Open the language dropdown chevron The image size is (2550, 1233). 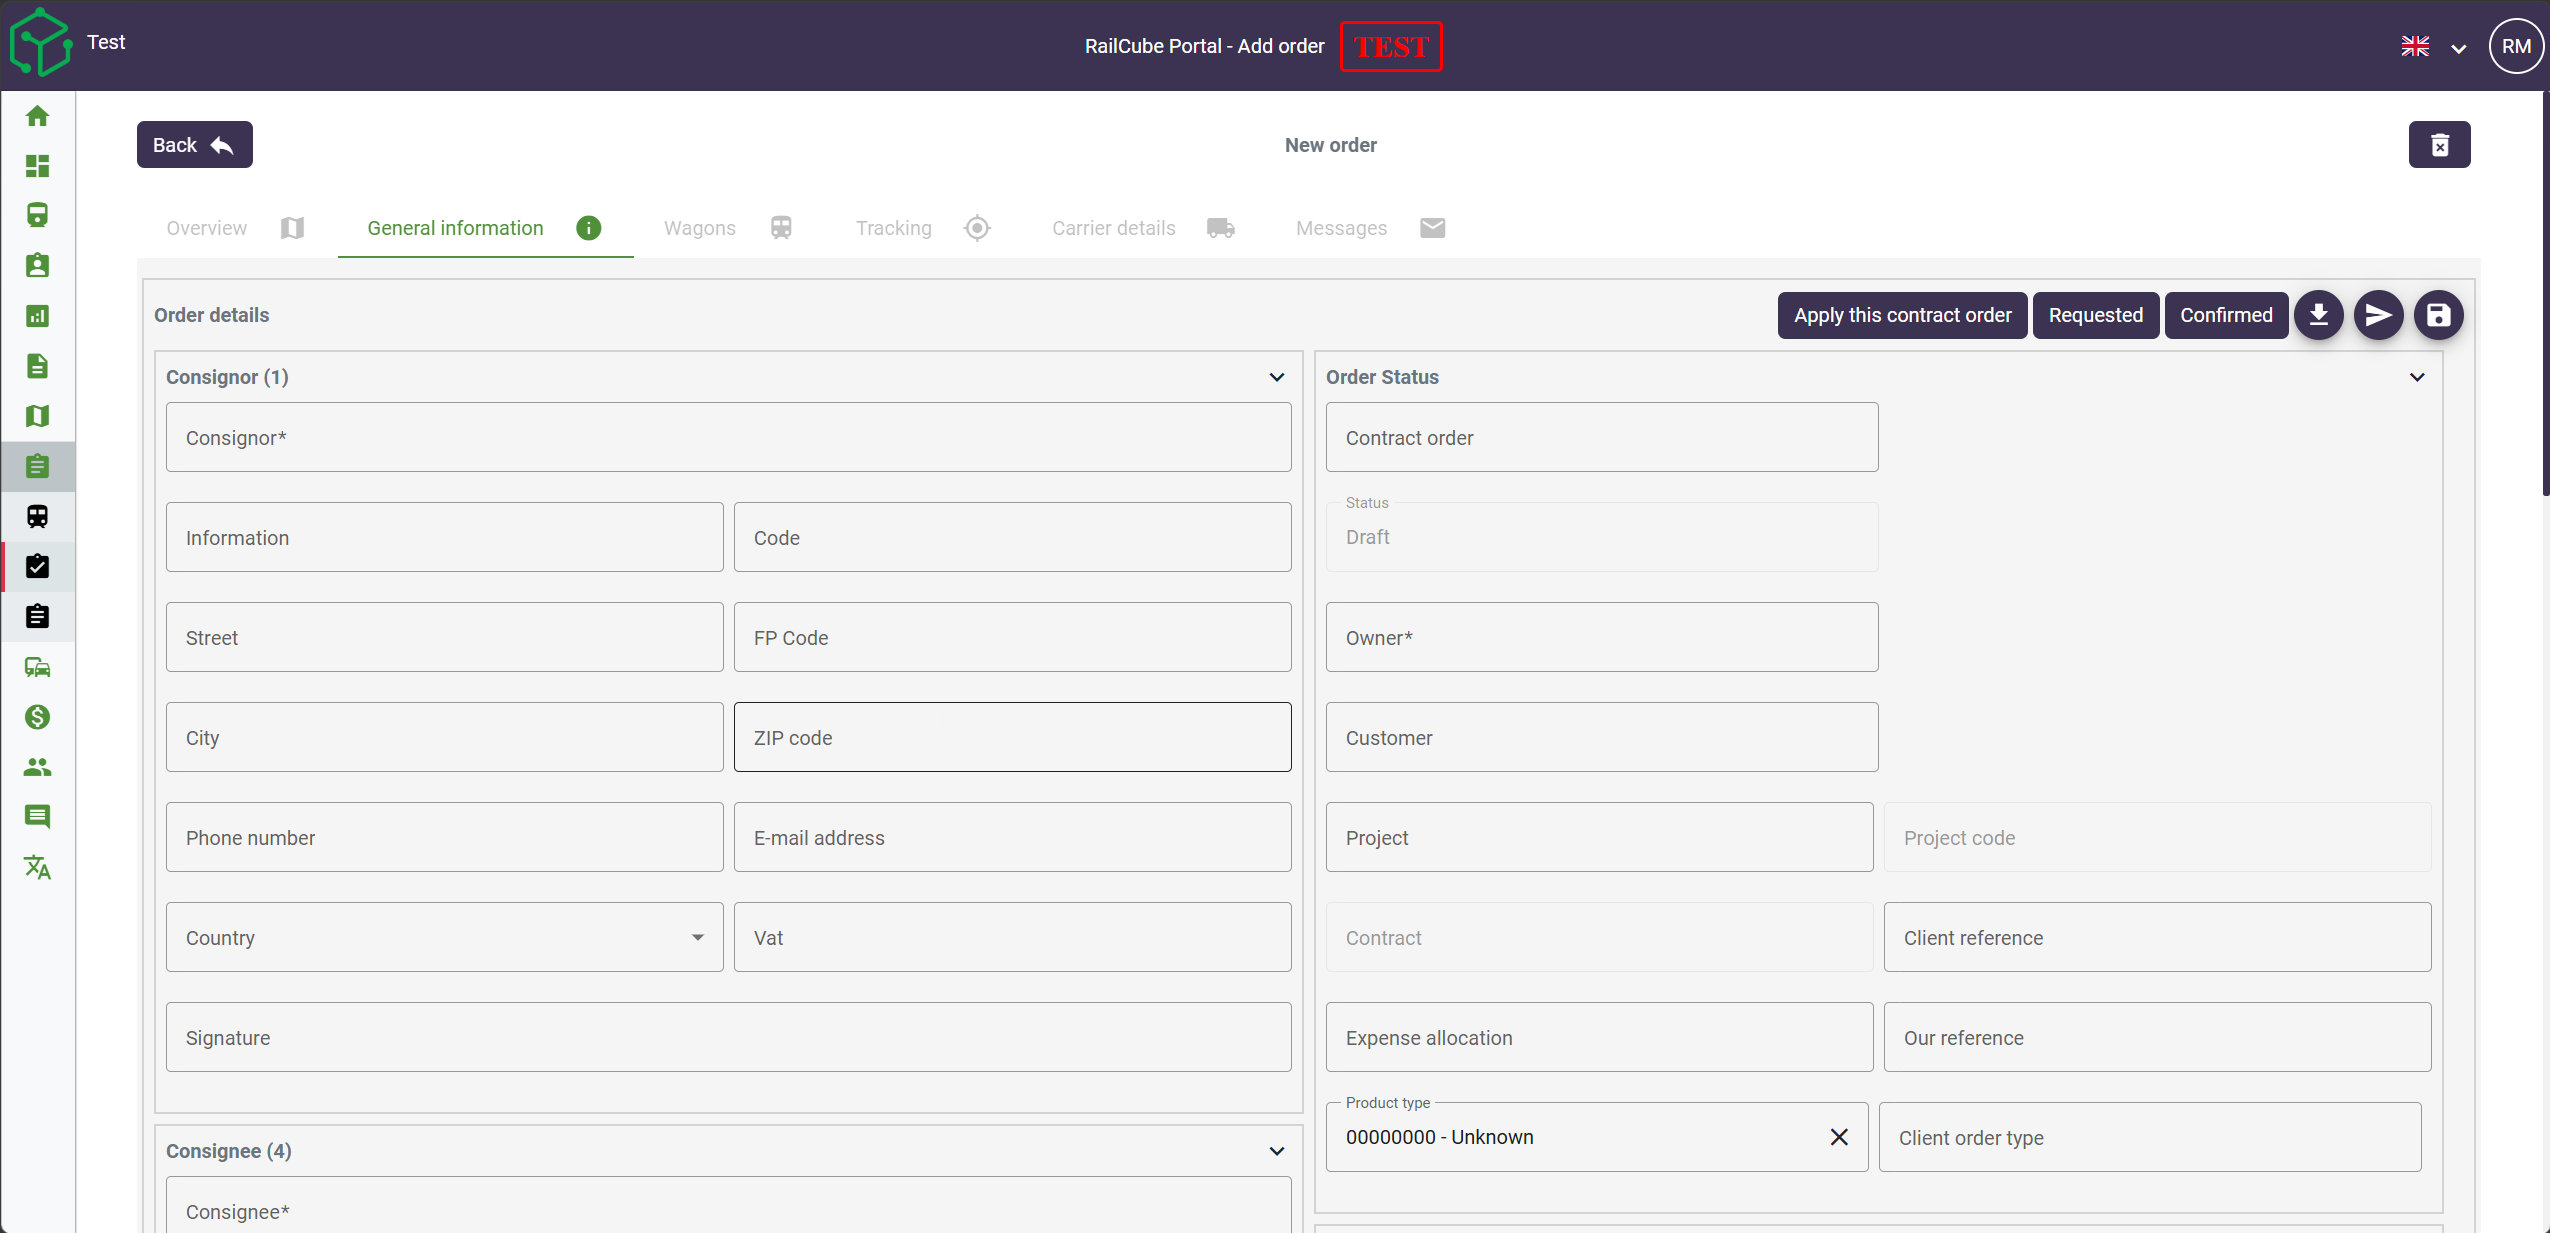2459,48
